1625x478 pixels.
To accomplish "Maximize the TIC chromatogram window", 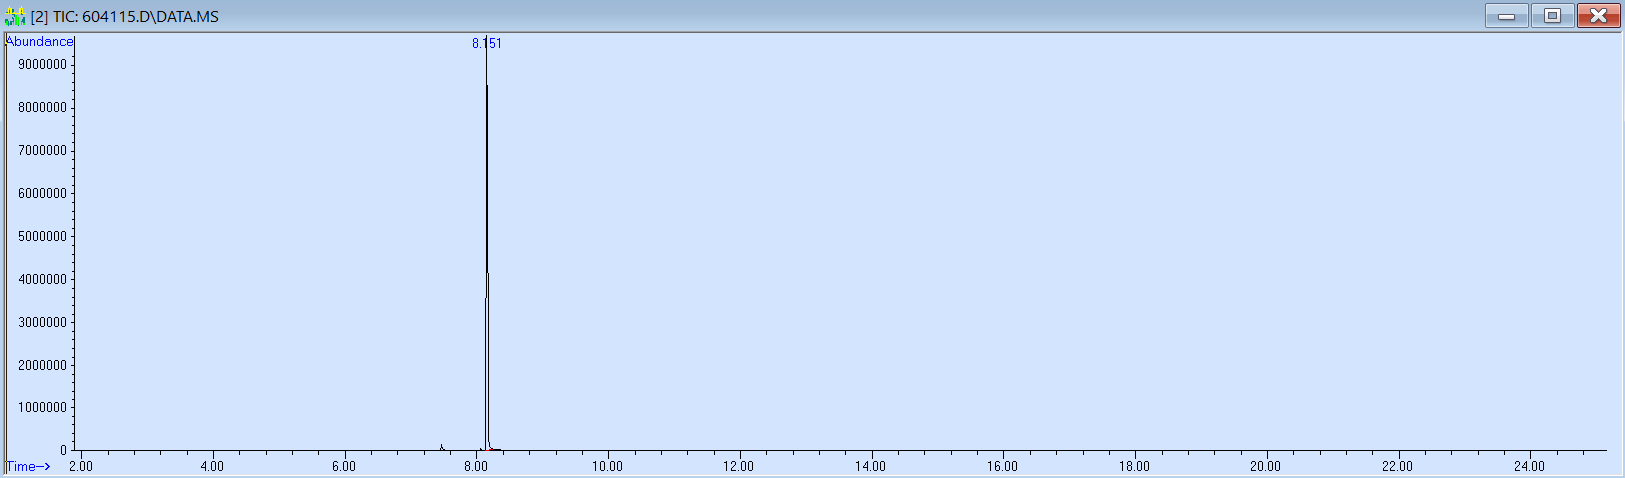I will (1552, 16).
